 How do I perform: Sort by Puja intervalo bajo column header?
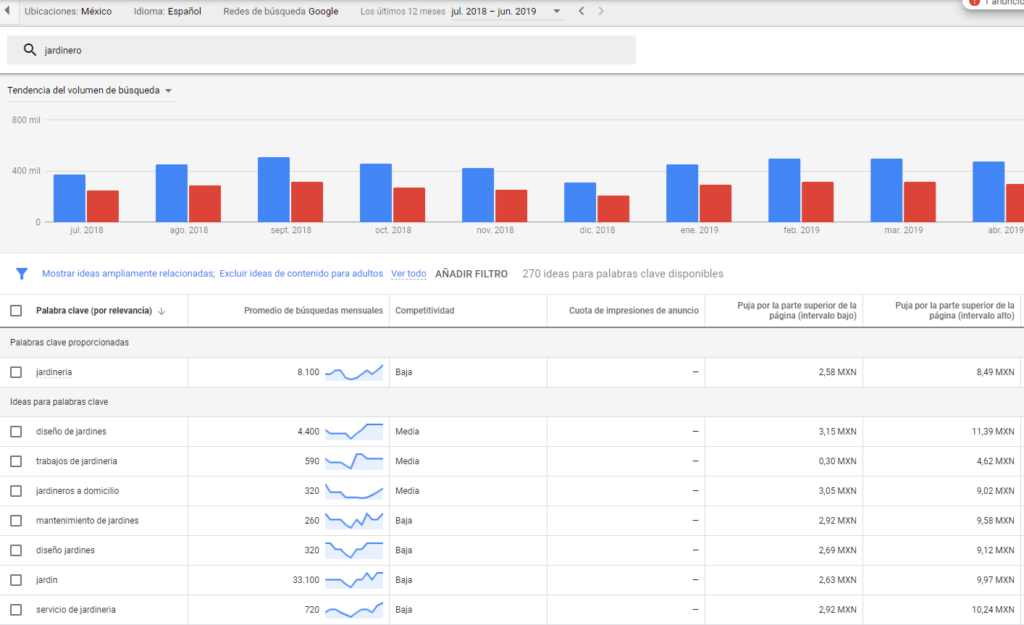click(797, 311)
